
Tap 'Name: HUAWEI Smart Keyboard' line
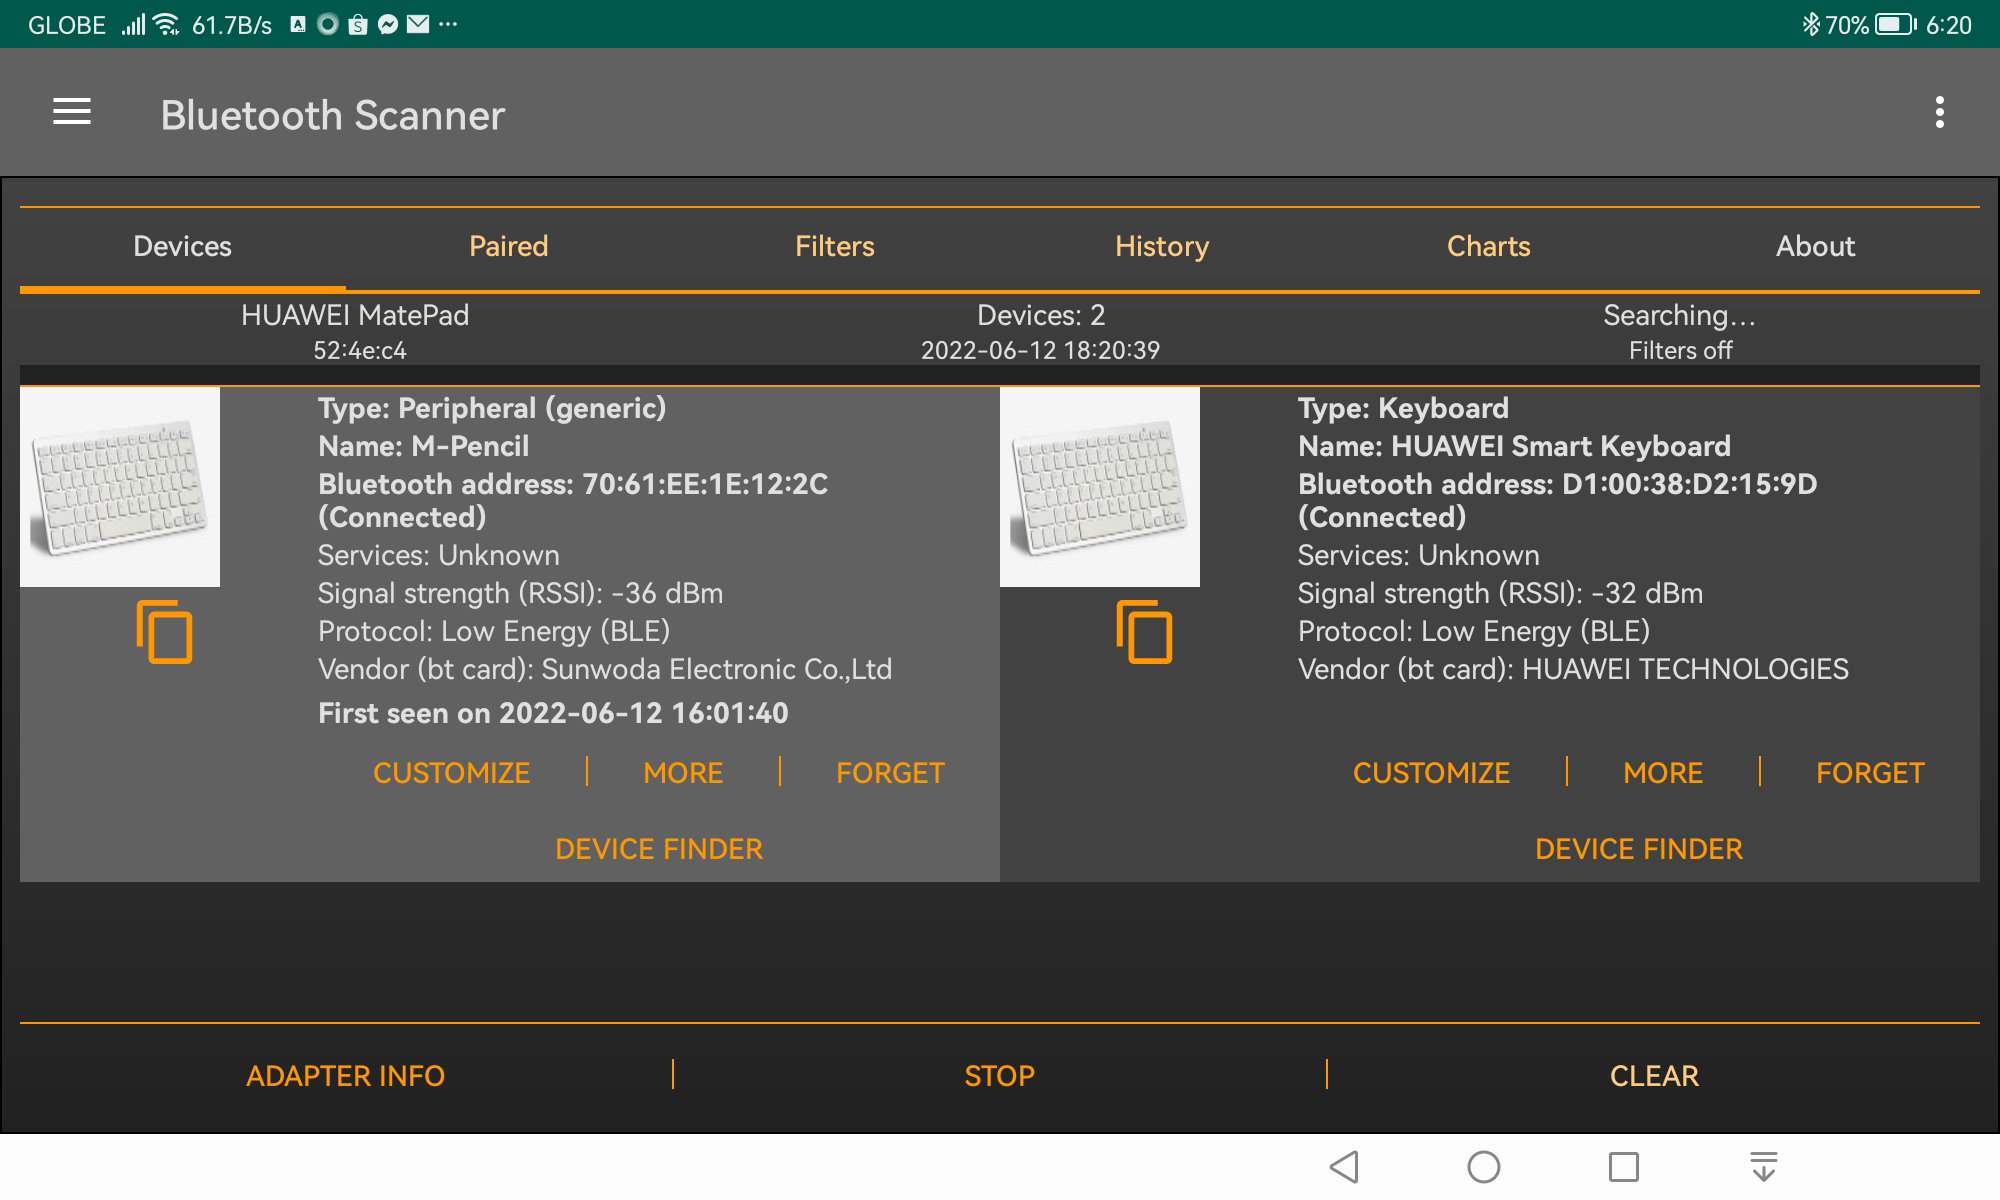(1514, 446)
